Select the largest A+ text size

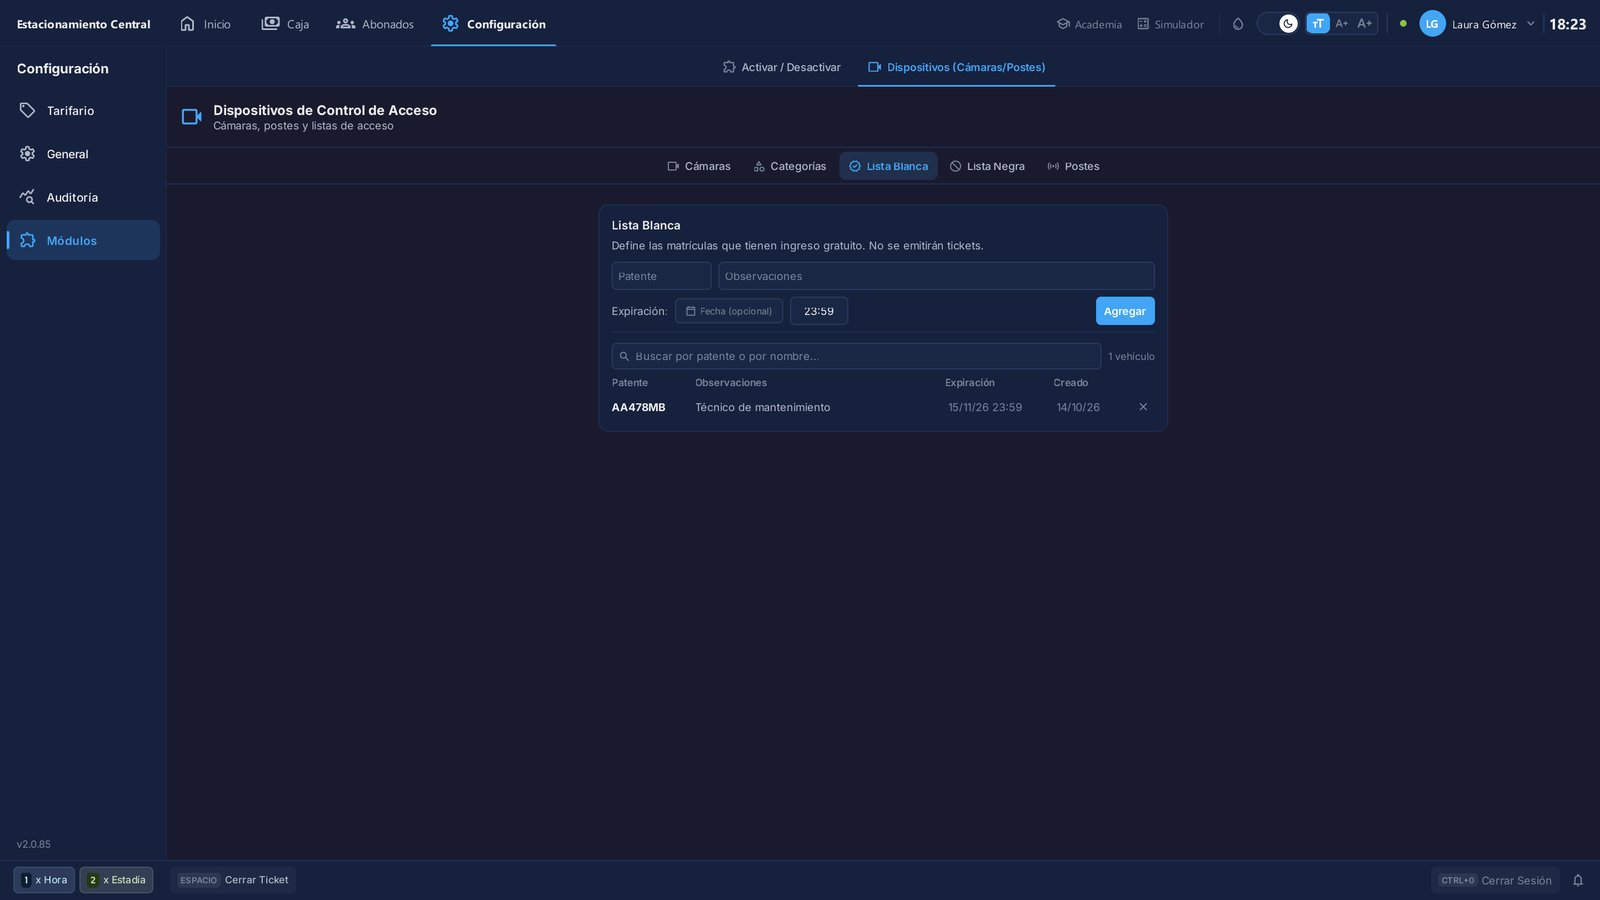pos(1365,24)
